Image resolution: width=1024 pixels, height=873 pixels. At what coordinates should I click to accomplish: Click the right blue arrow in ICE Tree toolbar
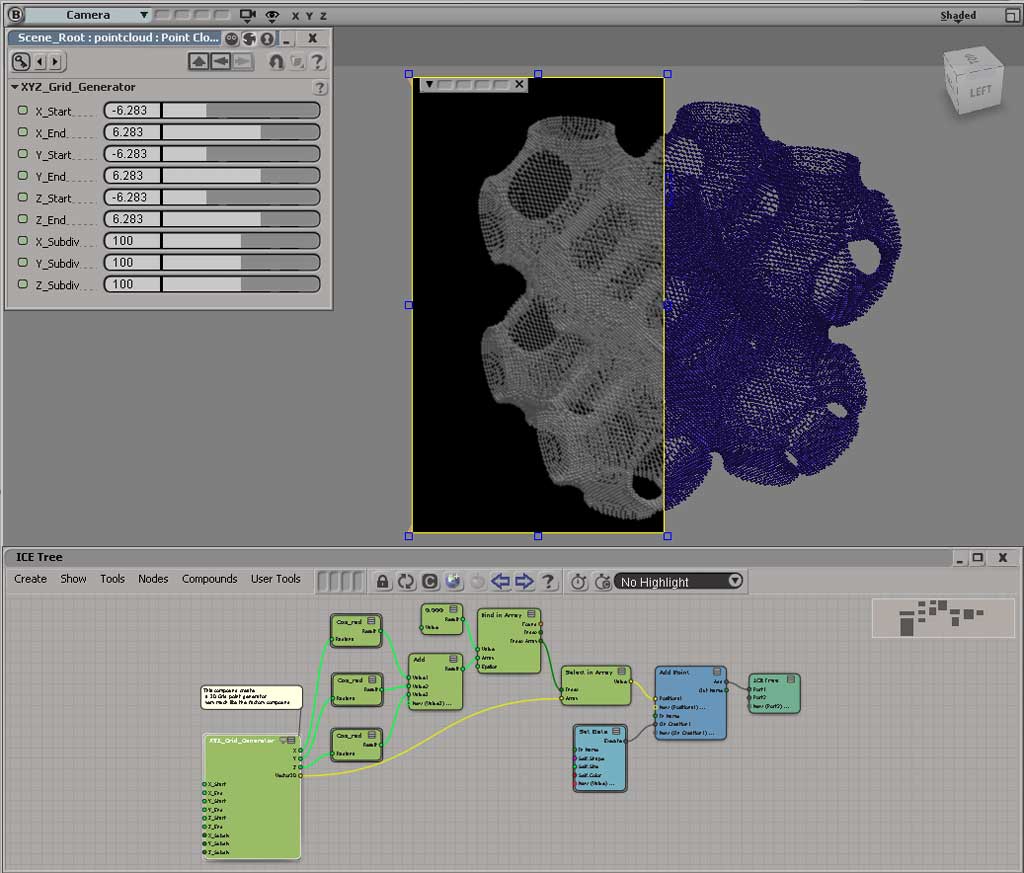(x=524, y=581)
